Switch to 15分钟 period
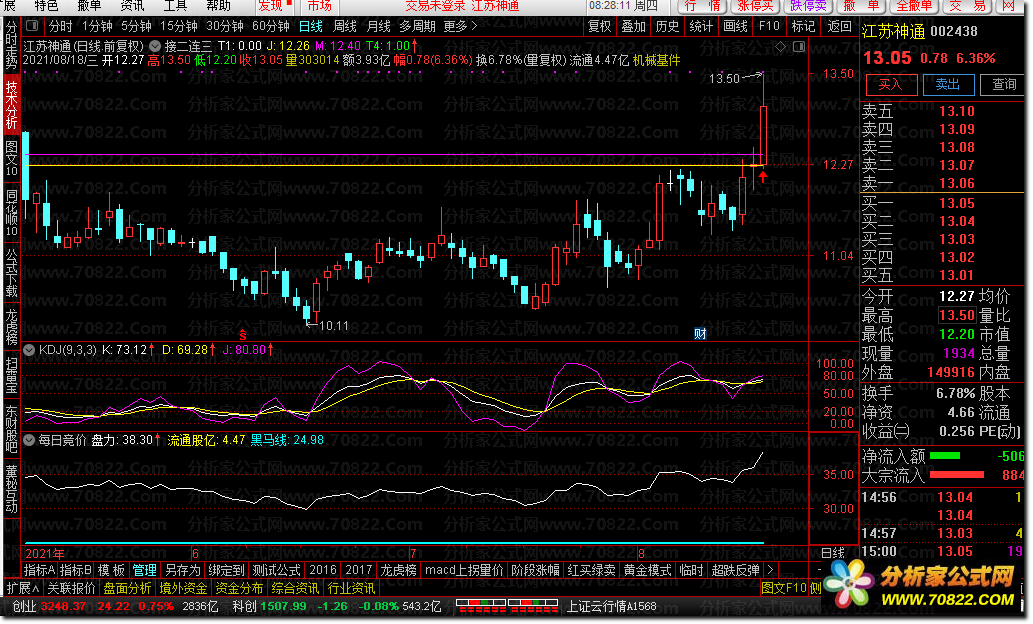This screenshot has width=1033, height=624. coord(179,26)
